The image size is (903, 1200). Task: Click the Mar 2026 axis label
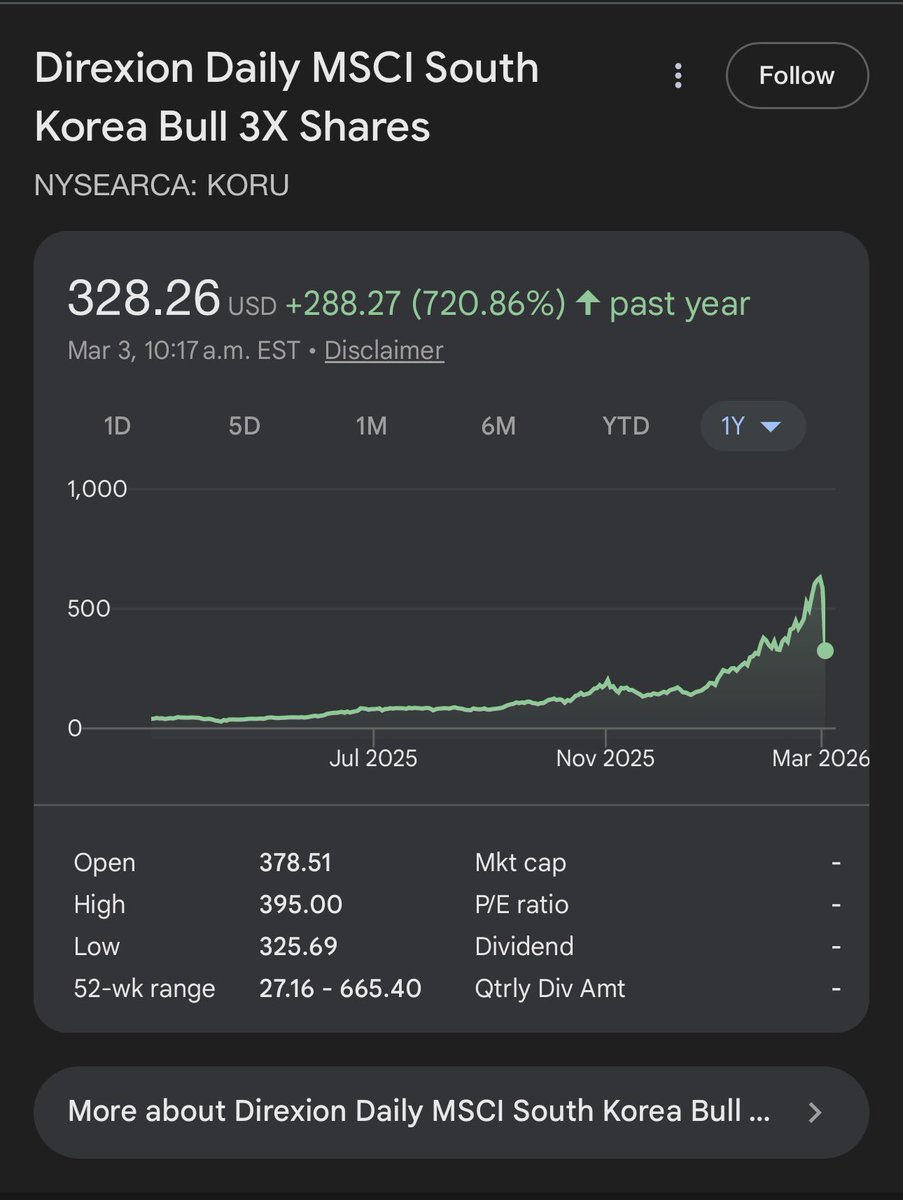click(x=820, y=758)
